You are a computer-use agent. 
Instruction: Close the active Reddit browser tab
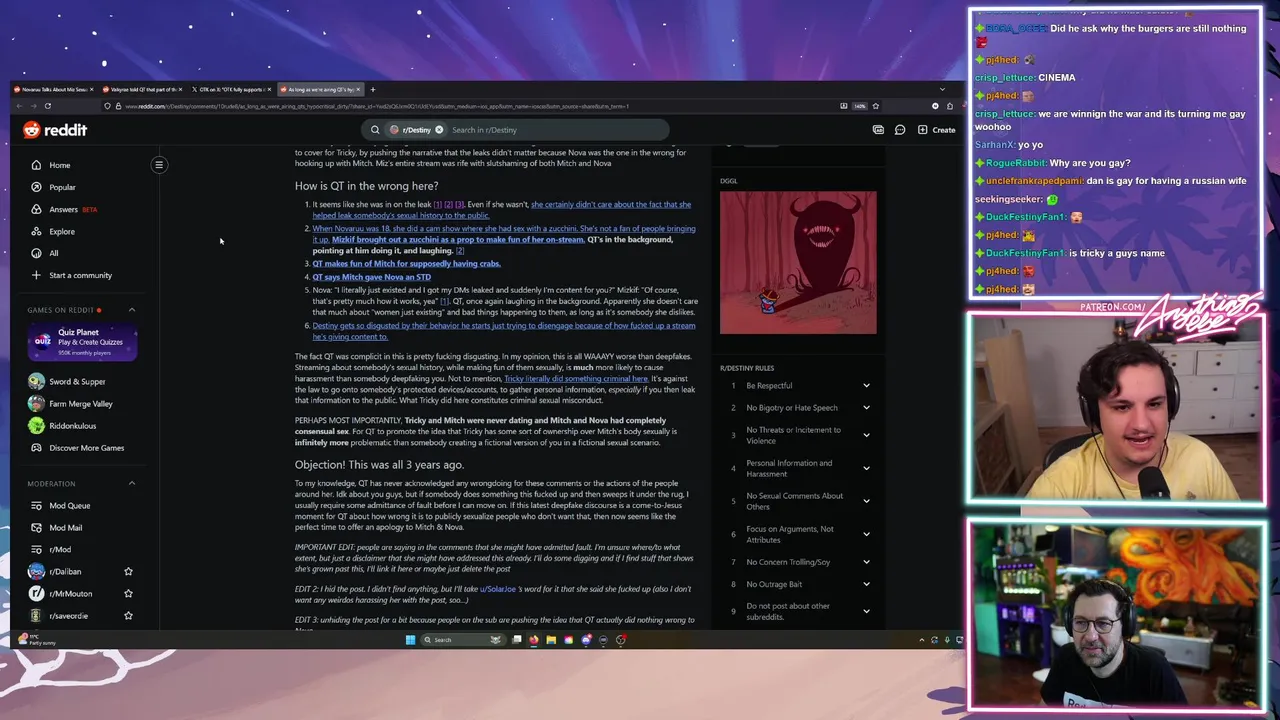359,89
